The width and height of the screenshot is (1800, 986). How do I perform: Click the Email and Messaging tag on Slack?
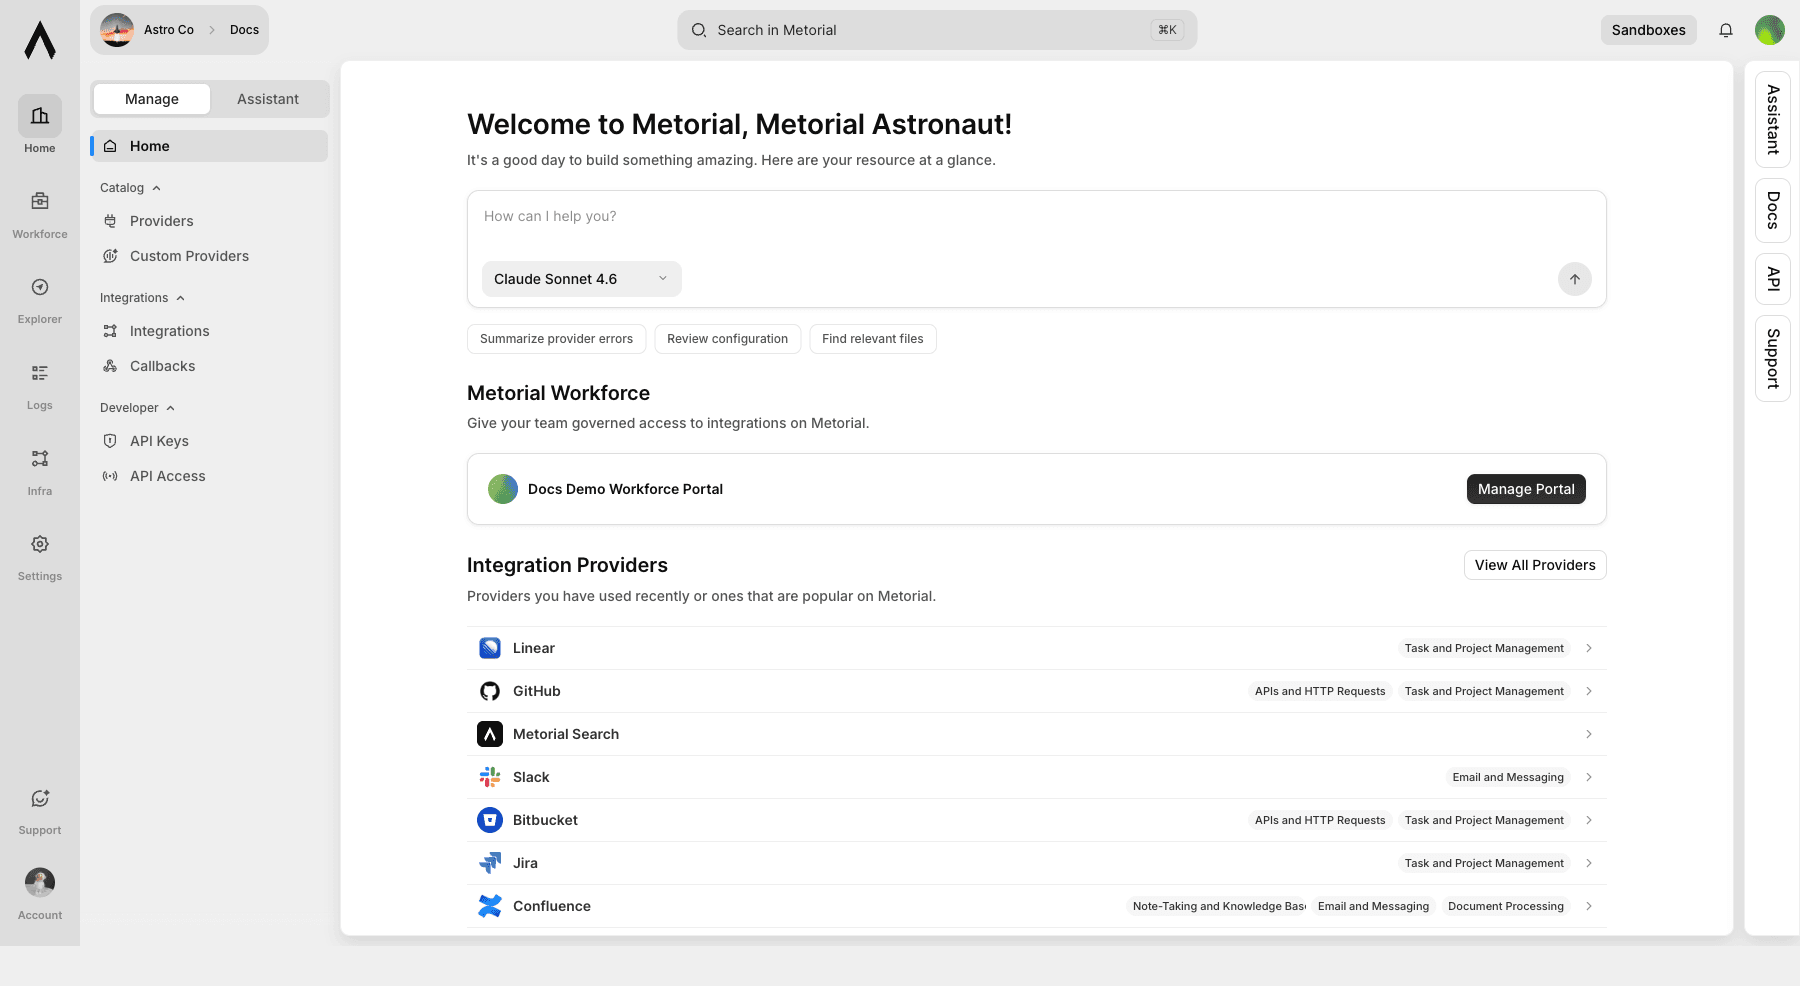(x=1508, y=777)
